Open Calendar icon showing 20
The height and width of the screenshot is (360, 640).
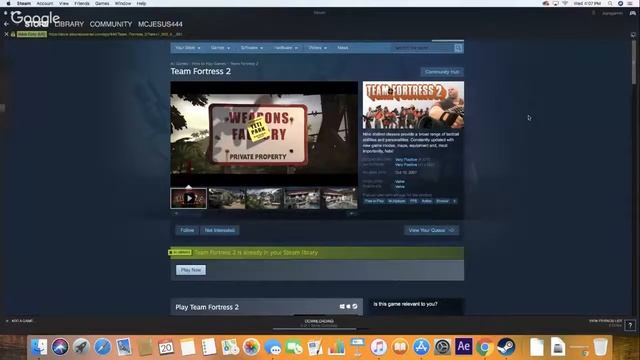166,347
